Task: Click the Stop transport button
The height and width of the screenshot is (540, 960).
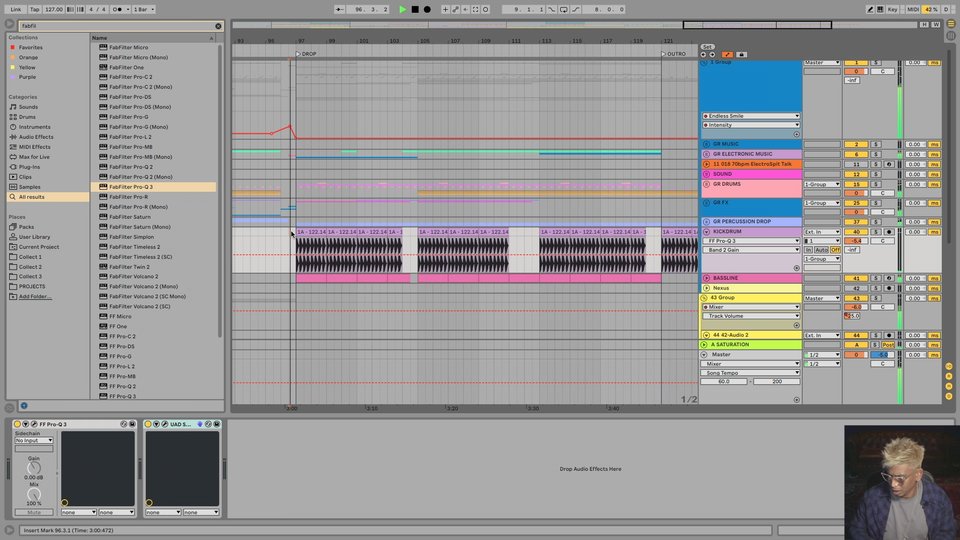Action: pyautogui.click(x=415, y=9)
